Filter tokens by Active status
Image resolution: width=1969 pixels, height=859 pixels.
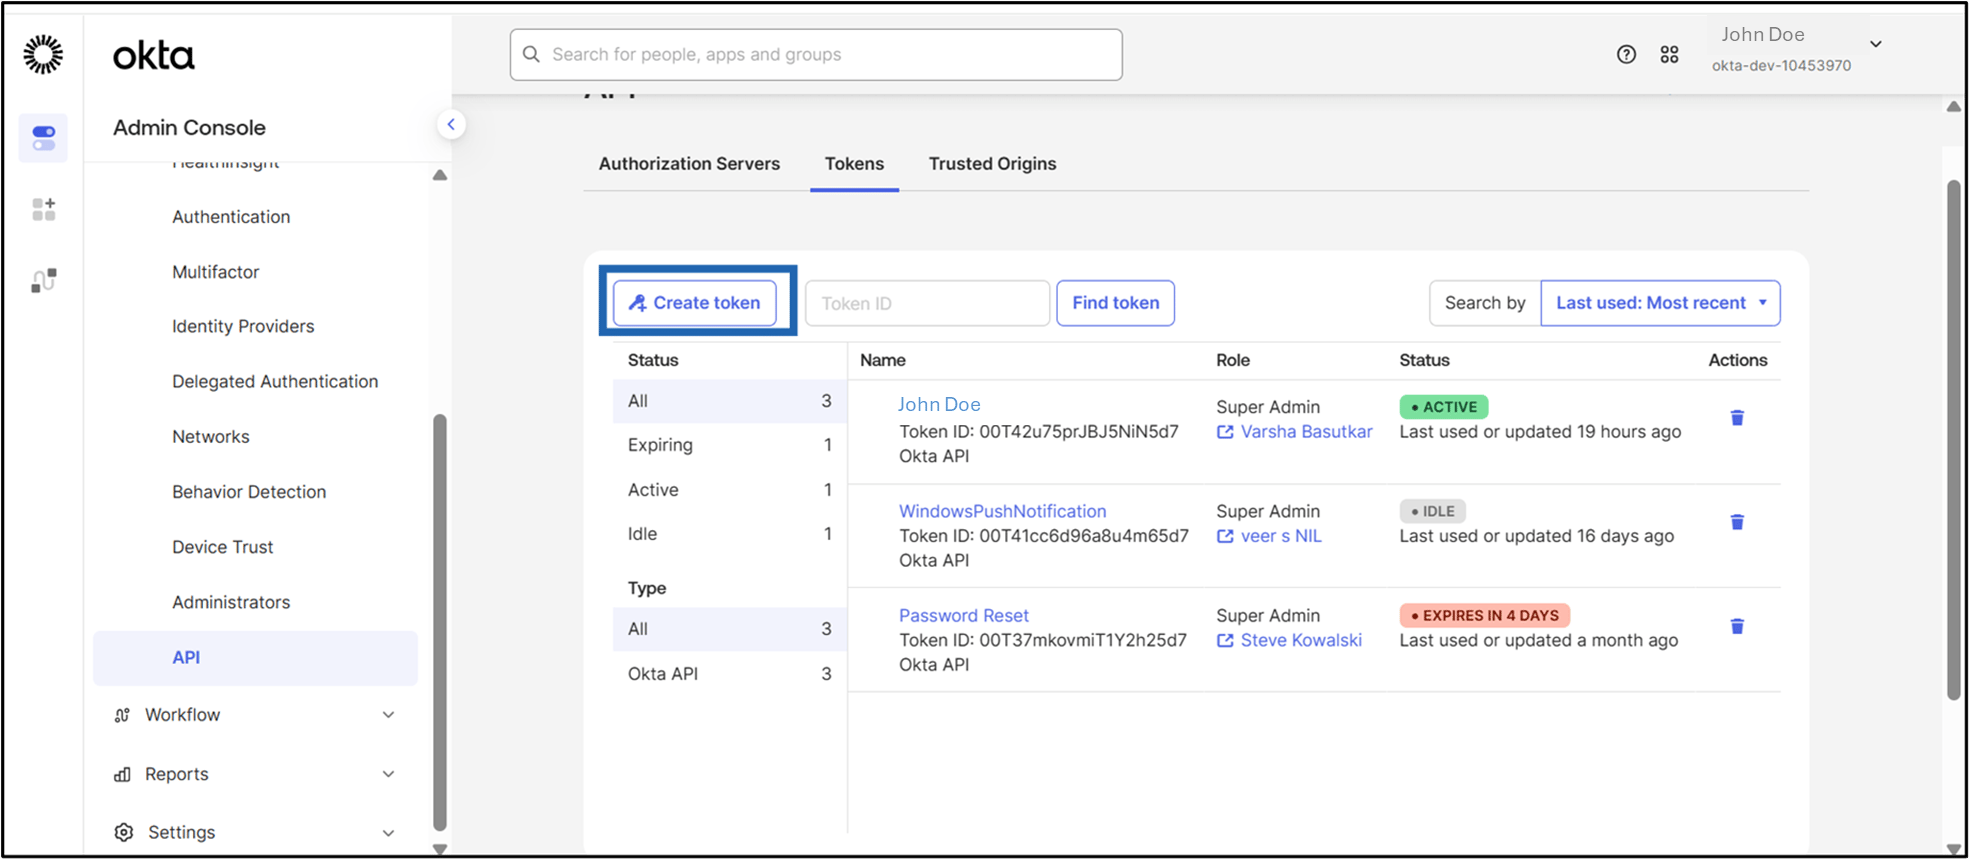coord(730,490)
